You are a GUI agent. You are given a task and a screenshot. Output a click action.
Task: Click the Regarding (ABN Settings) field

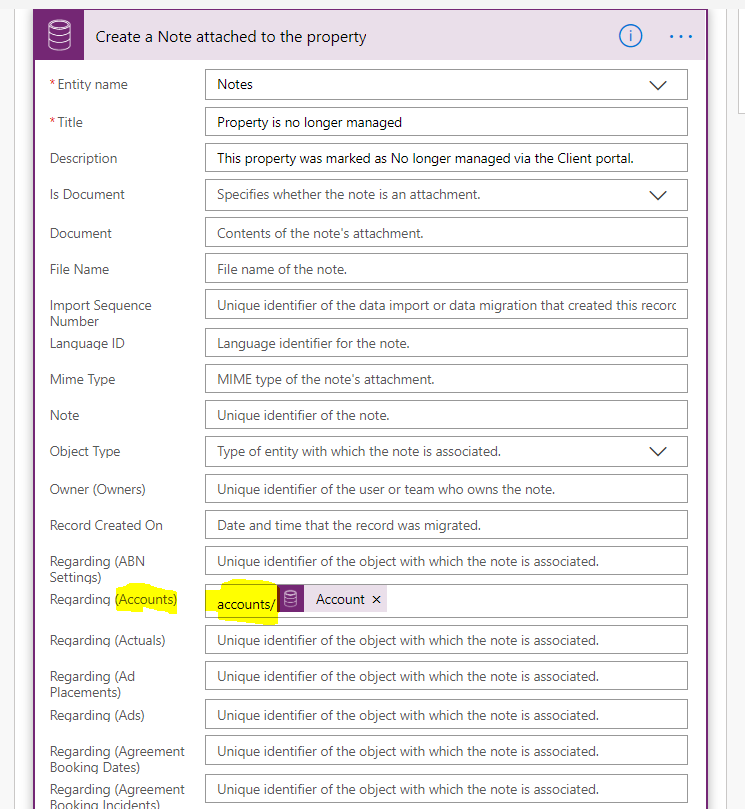446,561
